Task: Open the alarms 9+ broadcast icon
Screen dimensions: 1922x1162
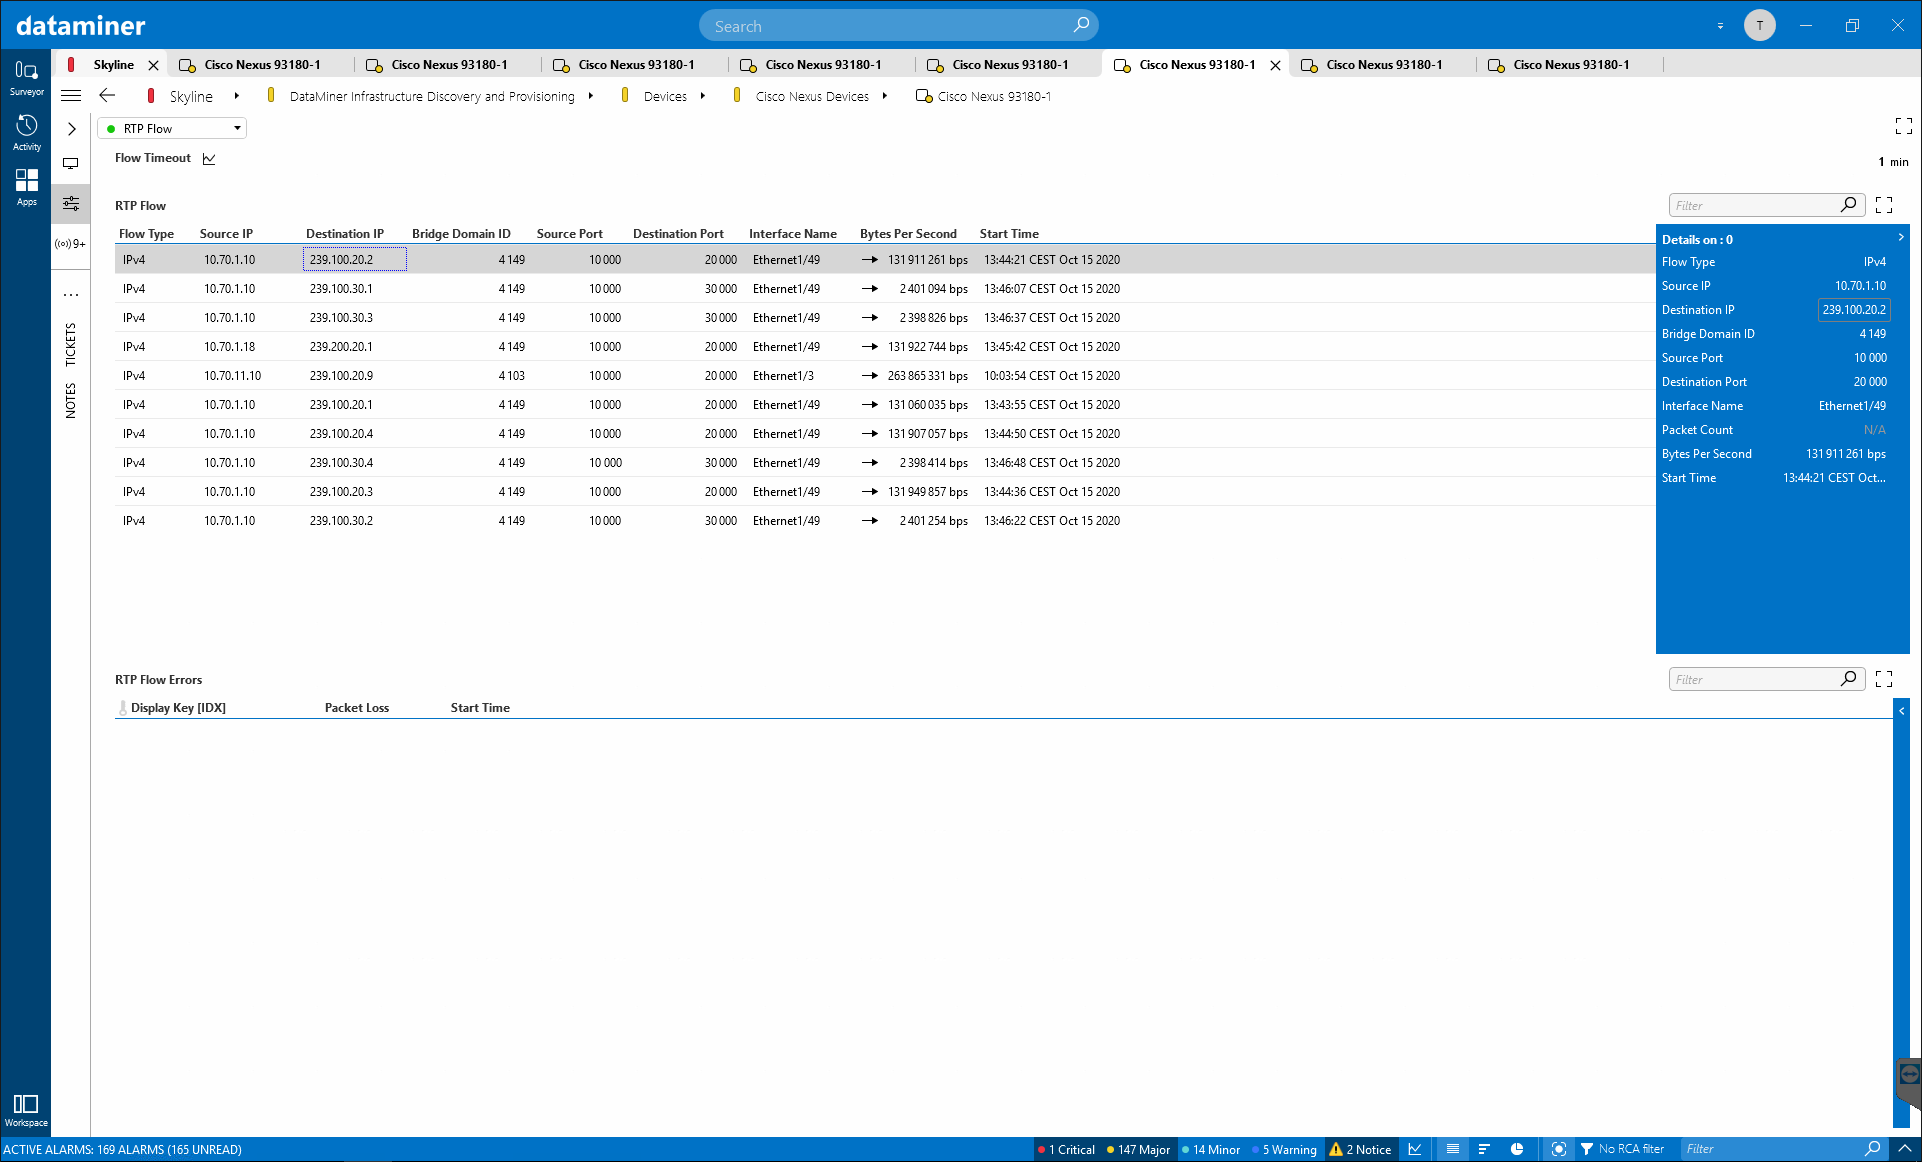Action: pos(70,244)
